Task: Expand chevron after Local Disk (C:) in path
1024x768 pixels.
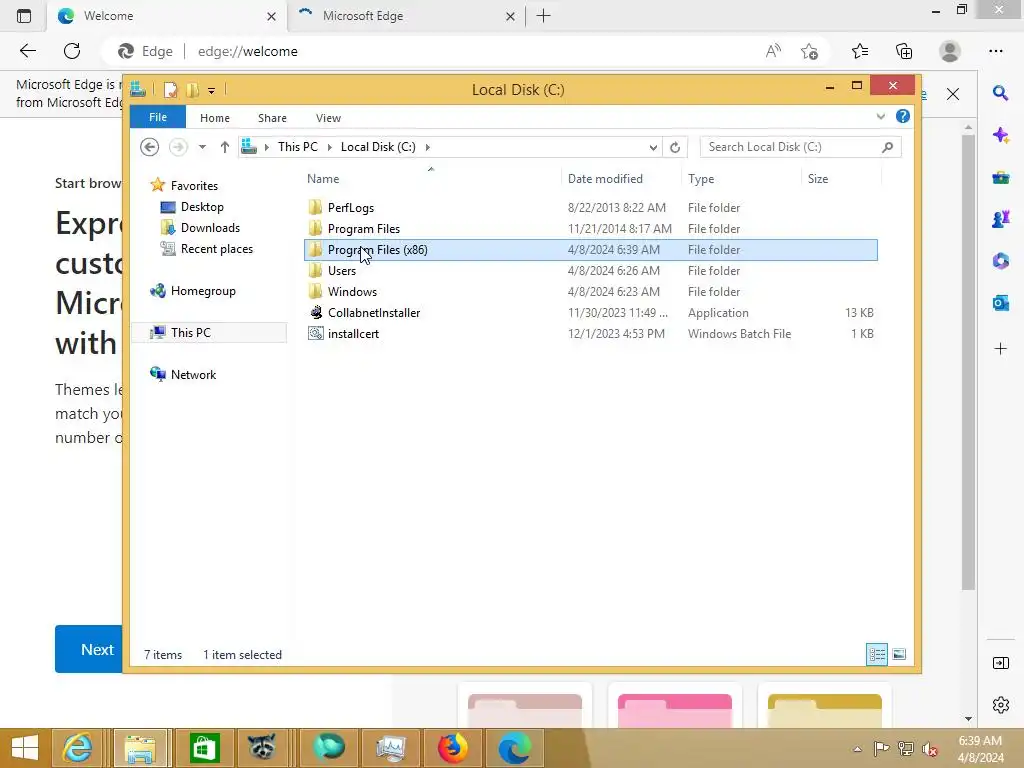Action: (428, 147)
